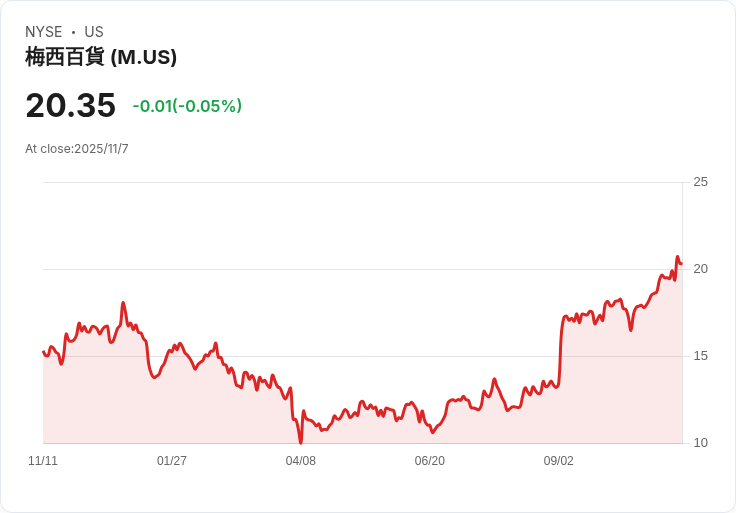This screenshot has width=736, height=513.
Task: Click the 25 value on the y-axis
Action: coord(700,182)
